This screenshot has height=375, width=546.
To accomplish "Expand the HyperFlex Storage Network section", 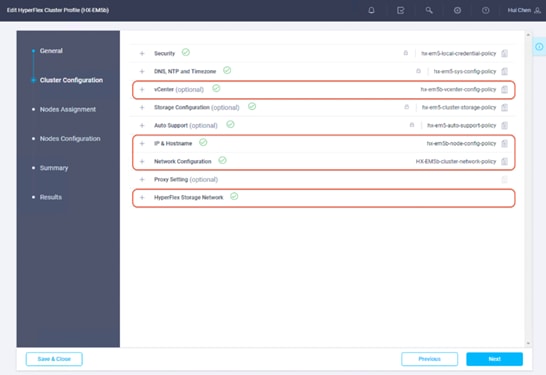I will pyautogui.click(x=142, y=197).
